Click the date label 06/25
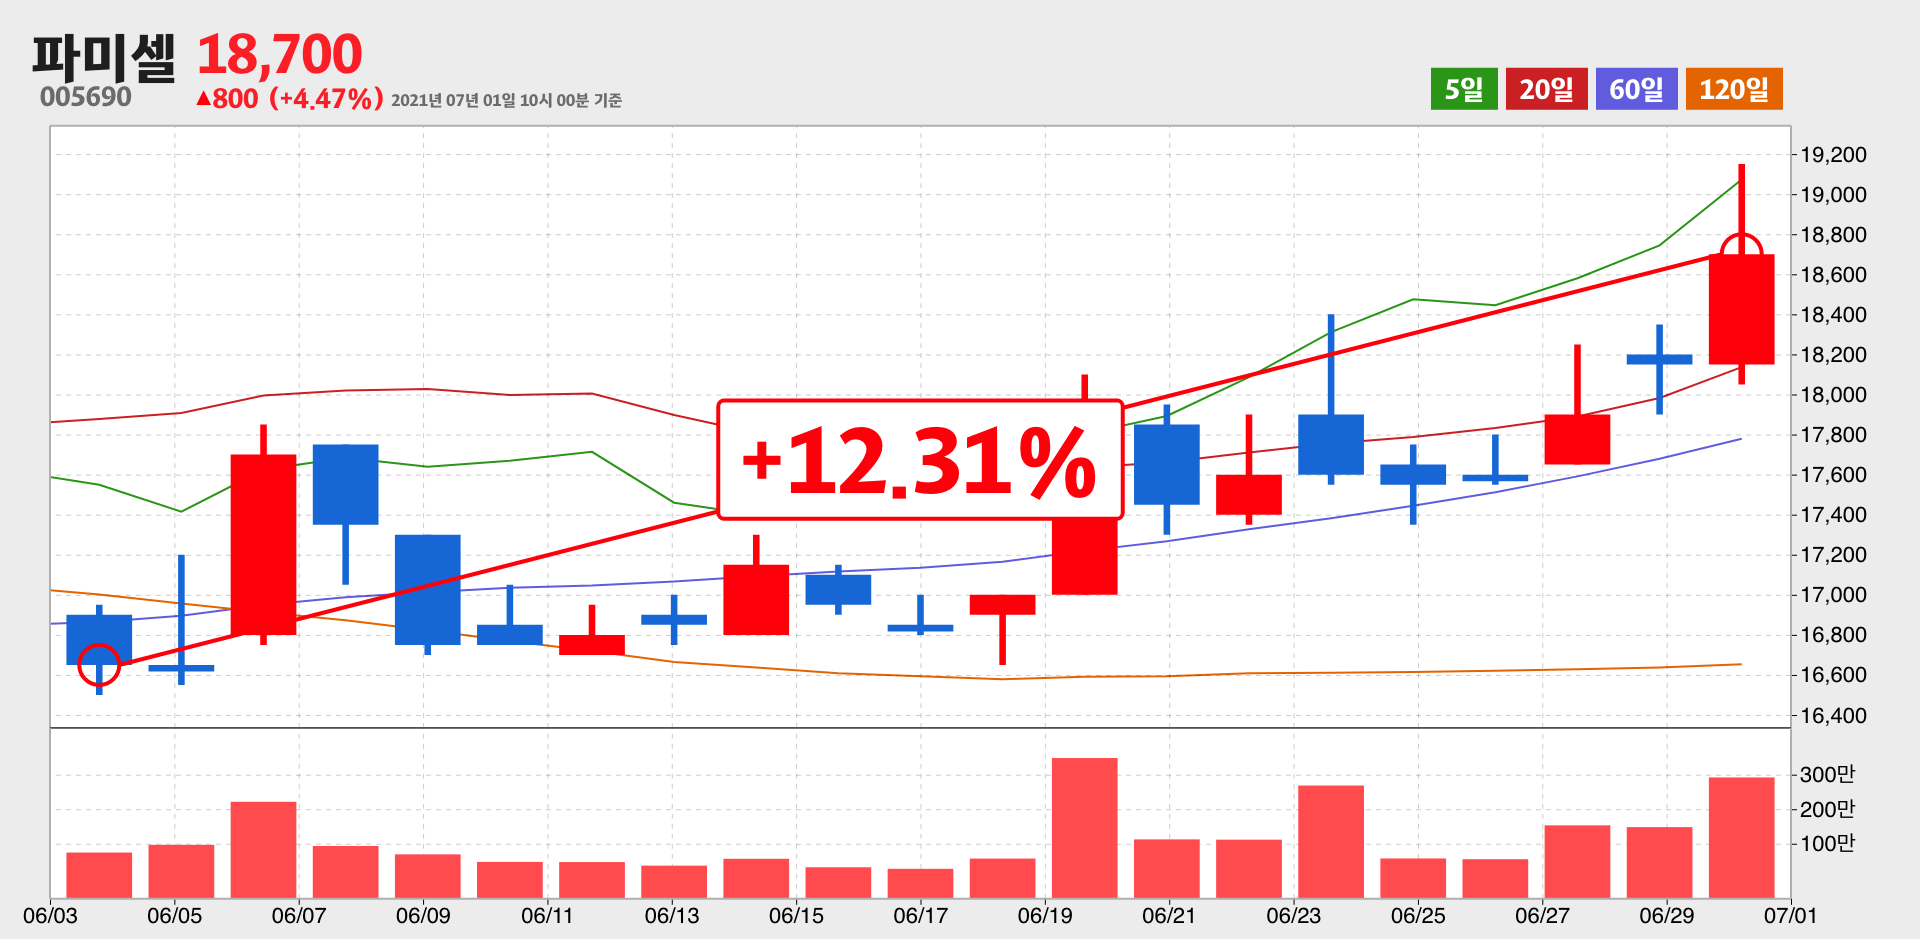This screenshot has height=939, width=1920. pyautogui.click(x=1418, y=916)
